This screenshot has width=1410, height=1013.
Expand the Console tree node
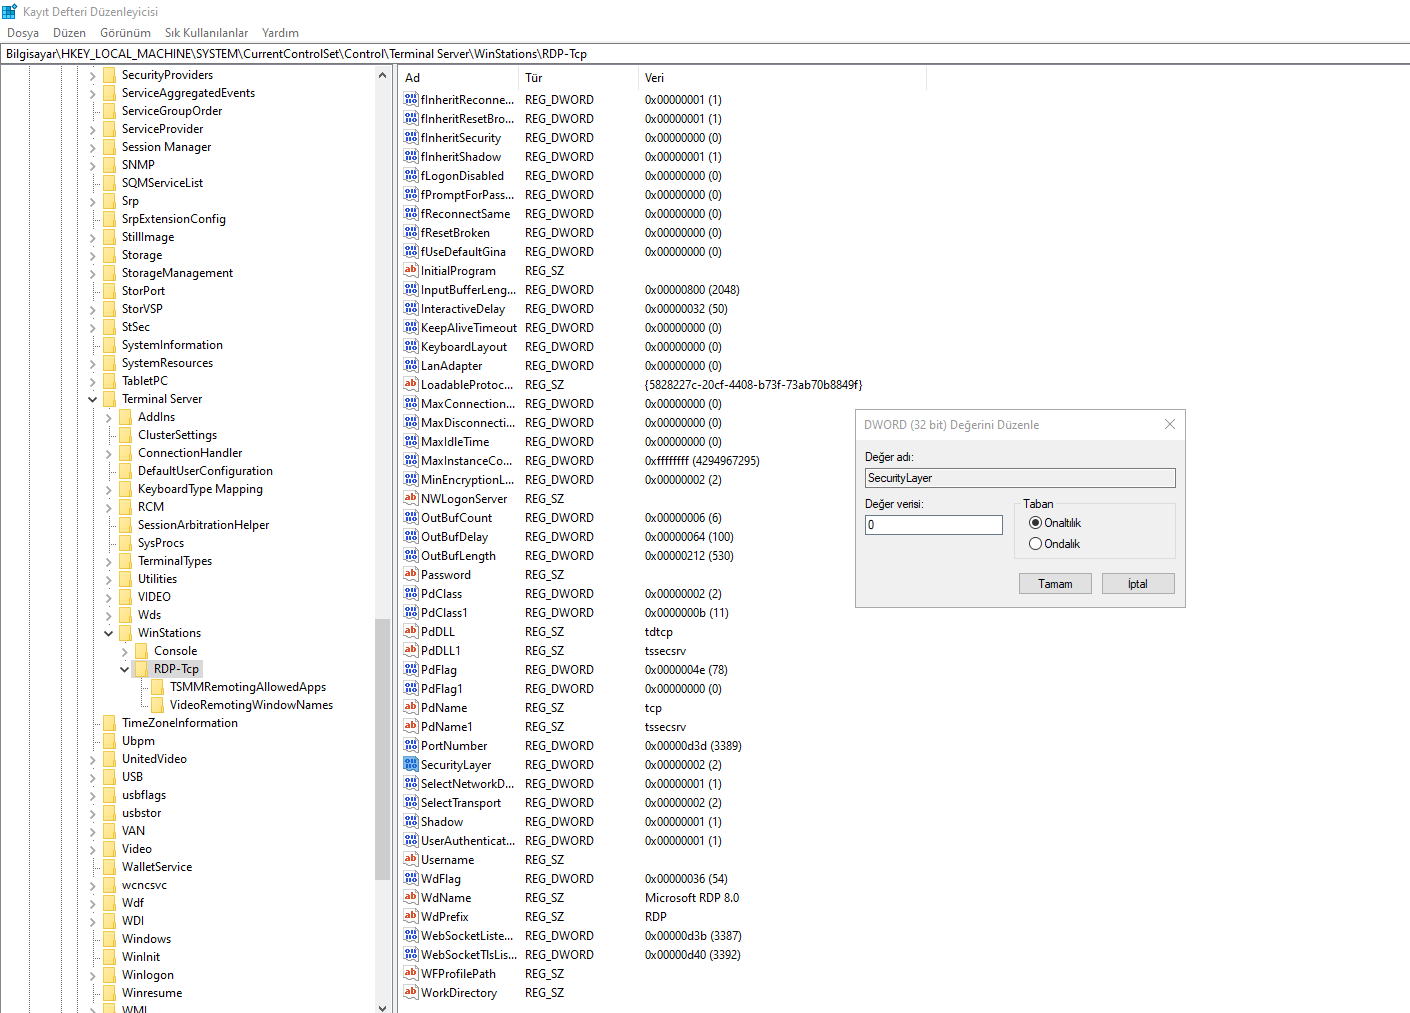pyautogui.click(x=124, y=651)
